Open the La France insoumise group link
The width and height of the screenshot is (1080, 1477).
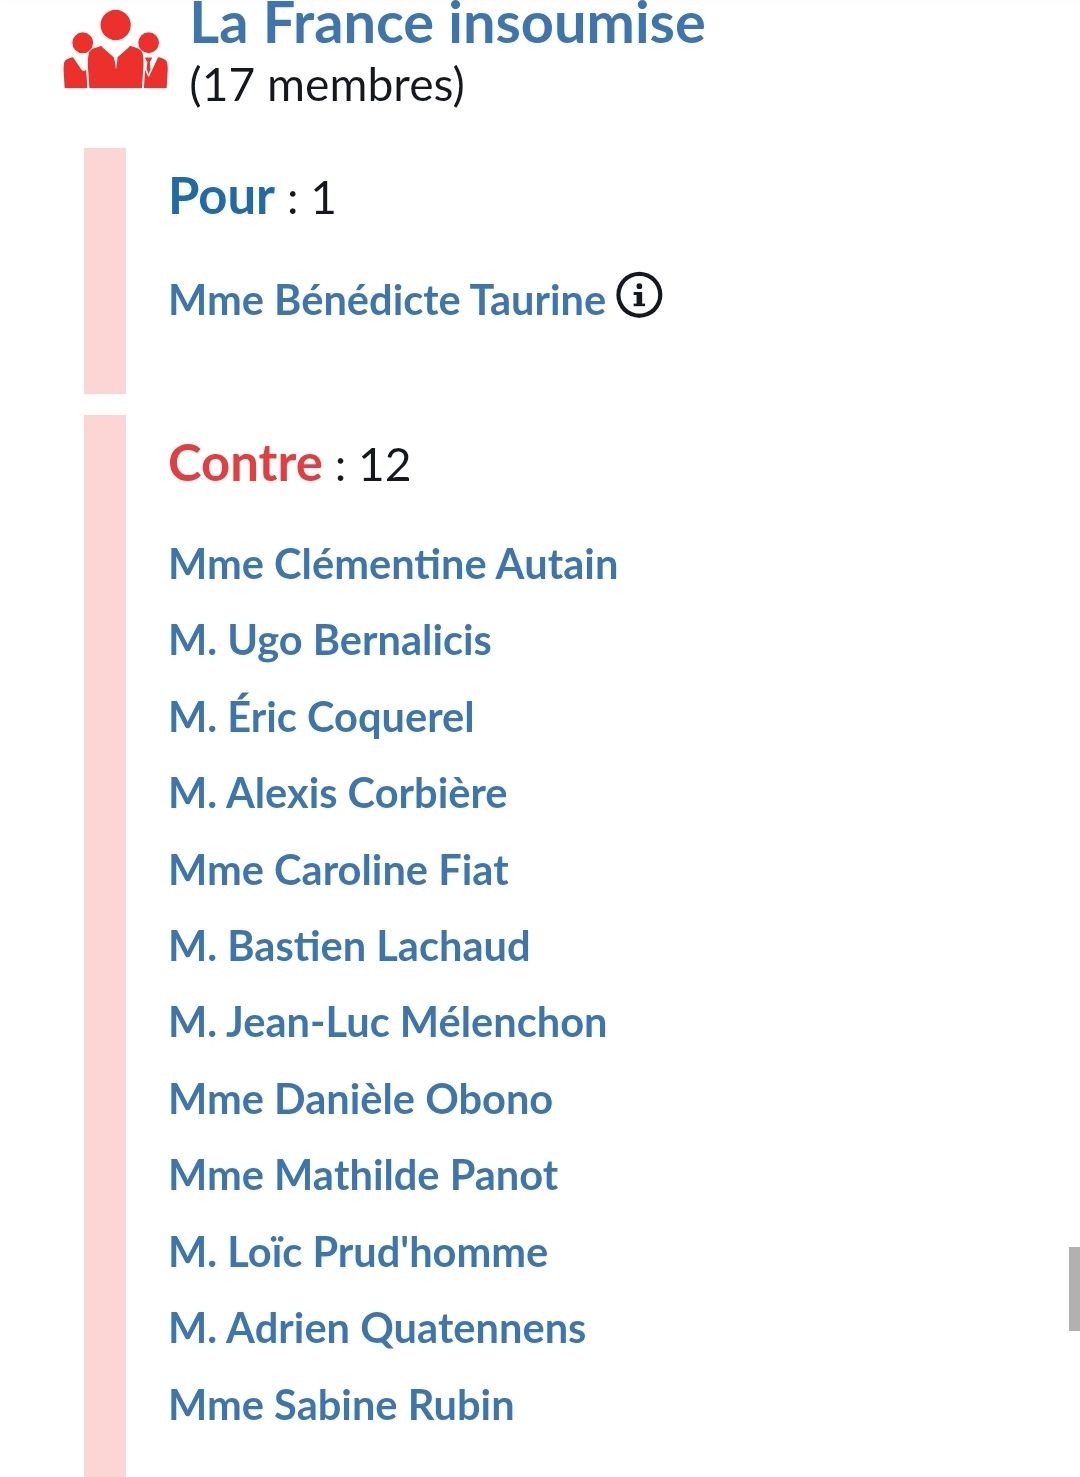[x=447, y=24]
